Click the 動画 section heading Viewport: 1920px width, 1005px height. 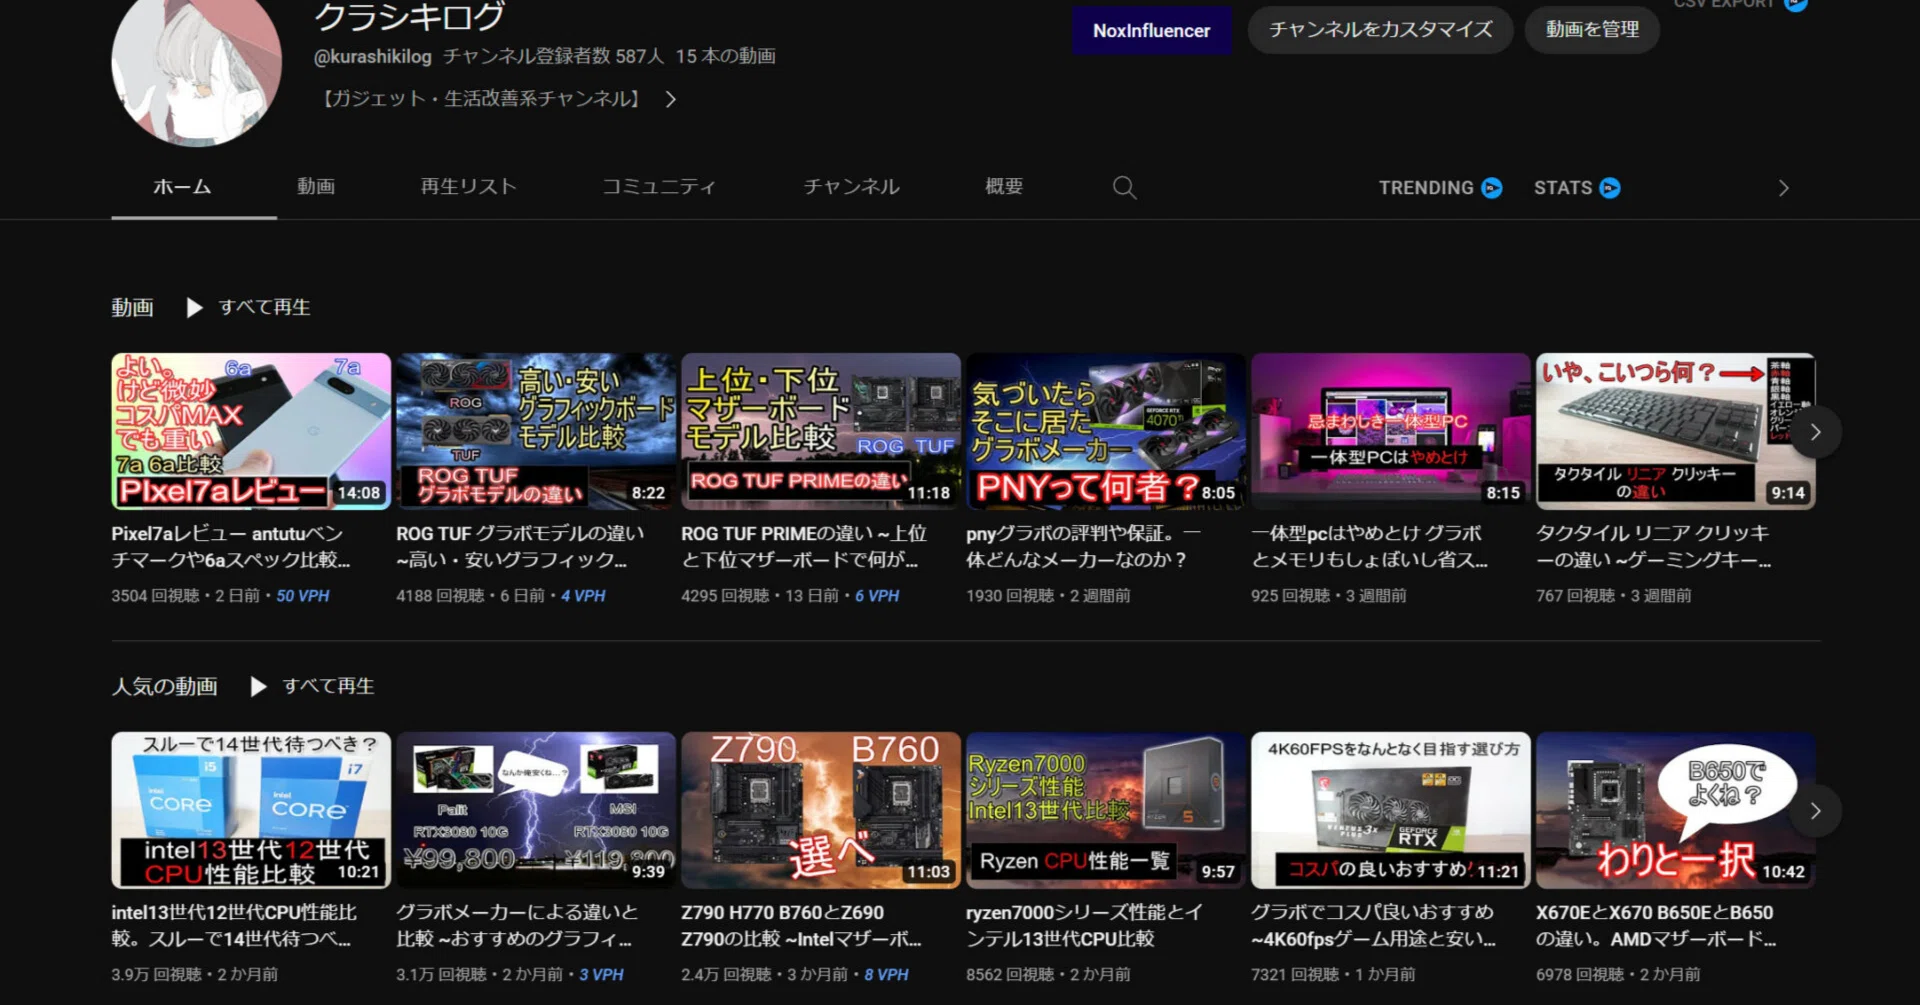click(x=132, y=307)
